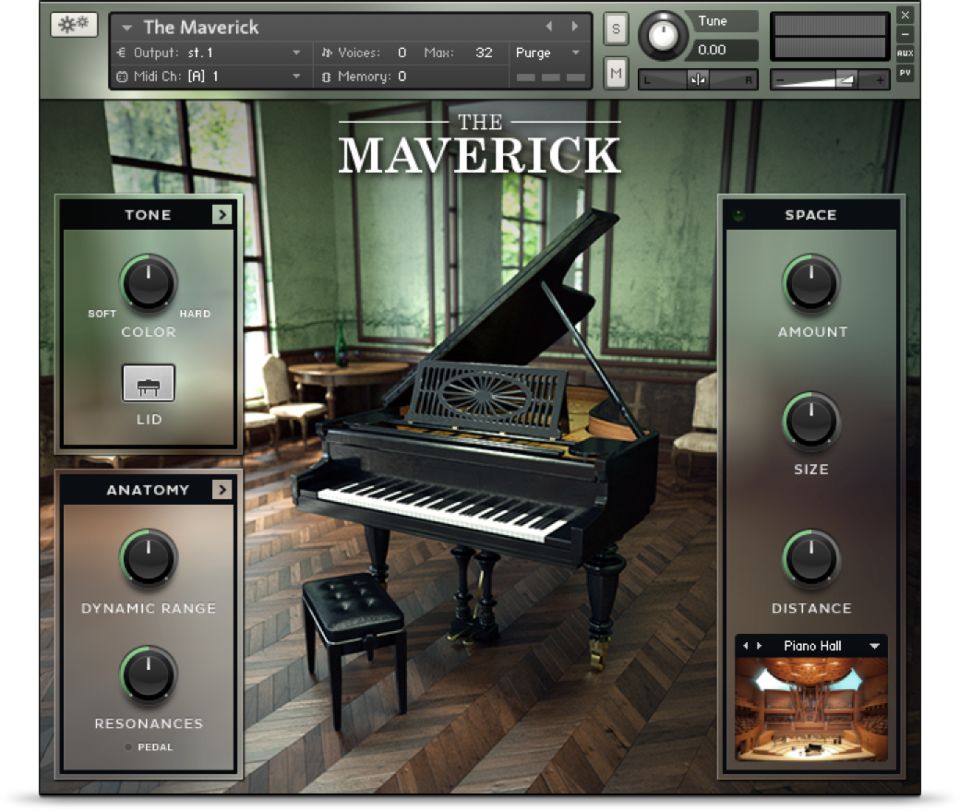The width and height of the screenshot is (960, 811).
Task: Click the AUX button
Action: click(x=905, y=53)
